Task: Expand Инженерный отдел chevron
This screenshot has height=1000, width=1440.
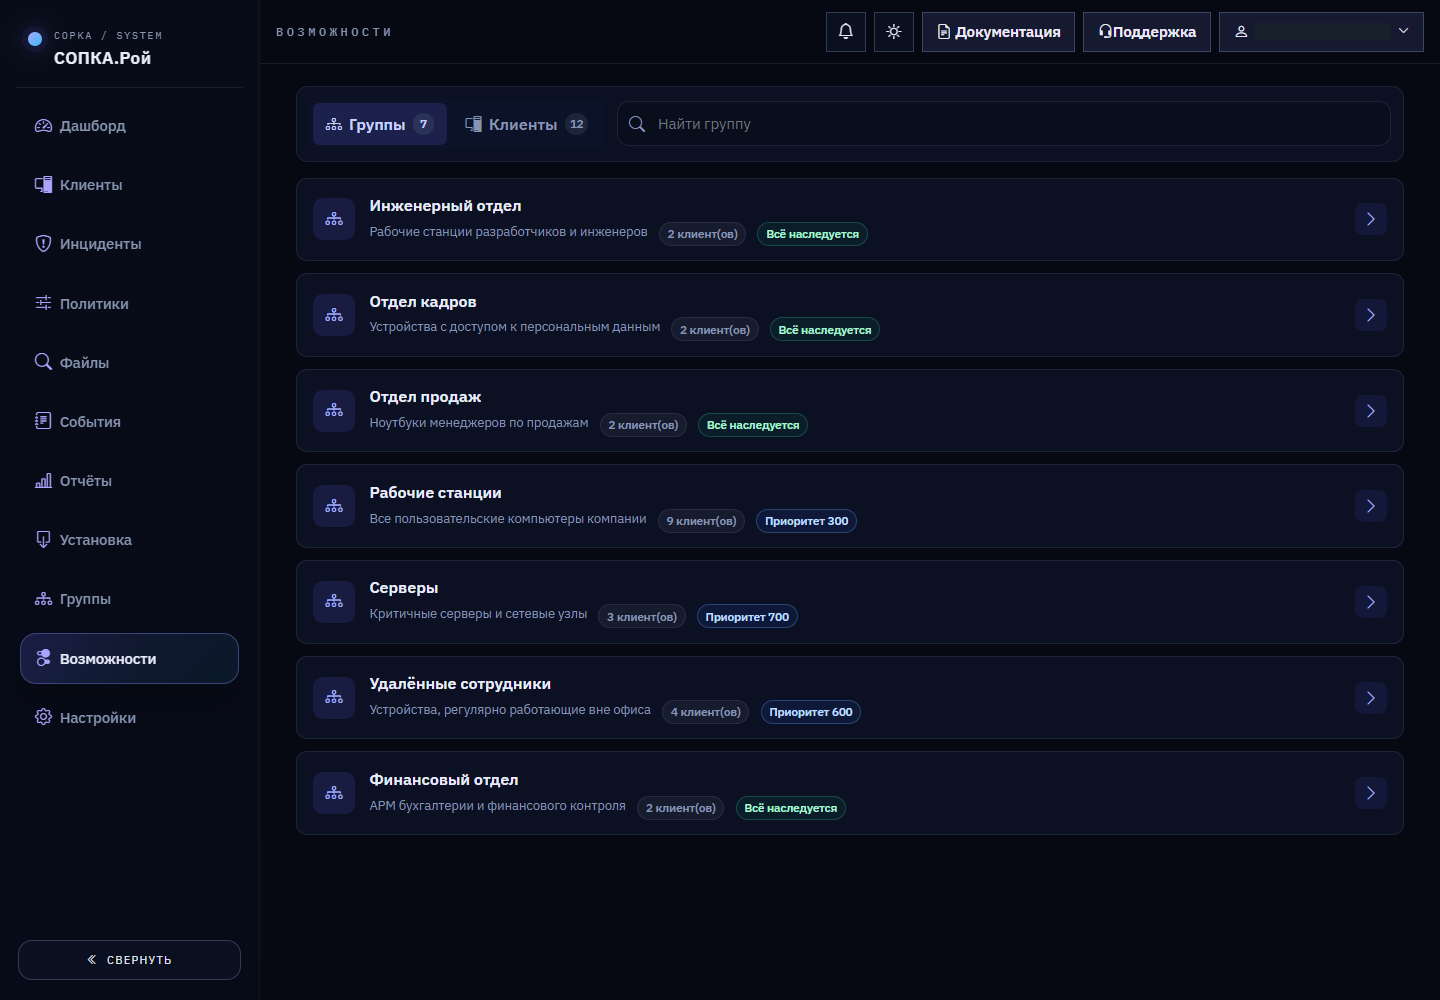Action: pyautogui.click(x=1371, y=219)
